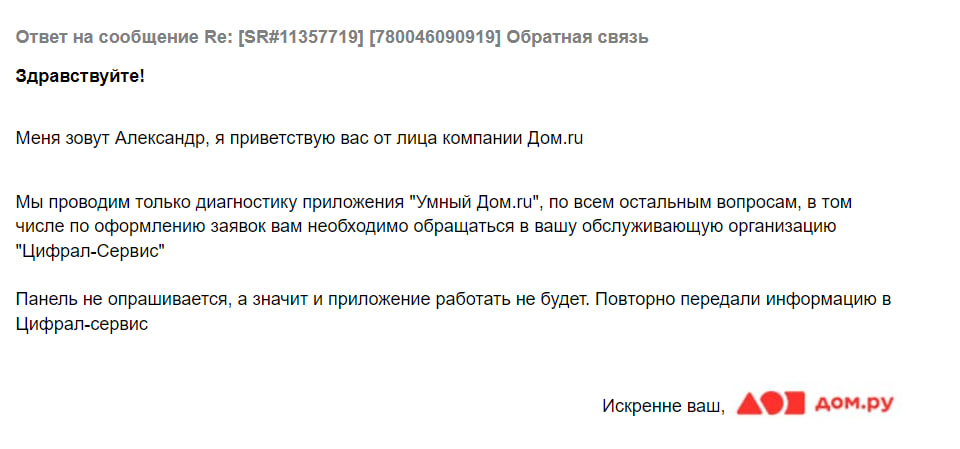
Task: Click "Цифрал-сервис" on the last body line
Action: click(x=82, y=324)
